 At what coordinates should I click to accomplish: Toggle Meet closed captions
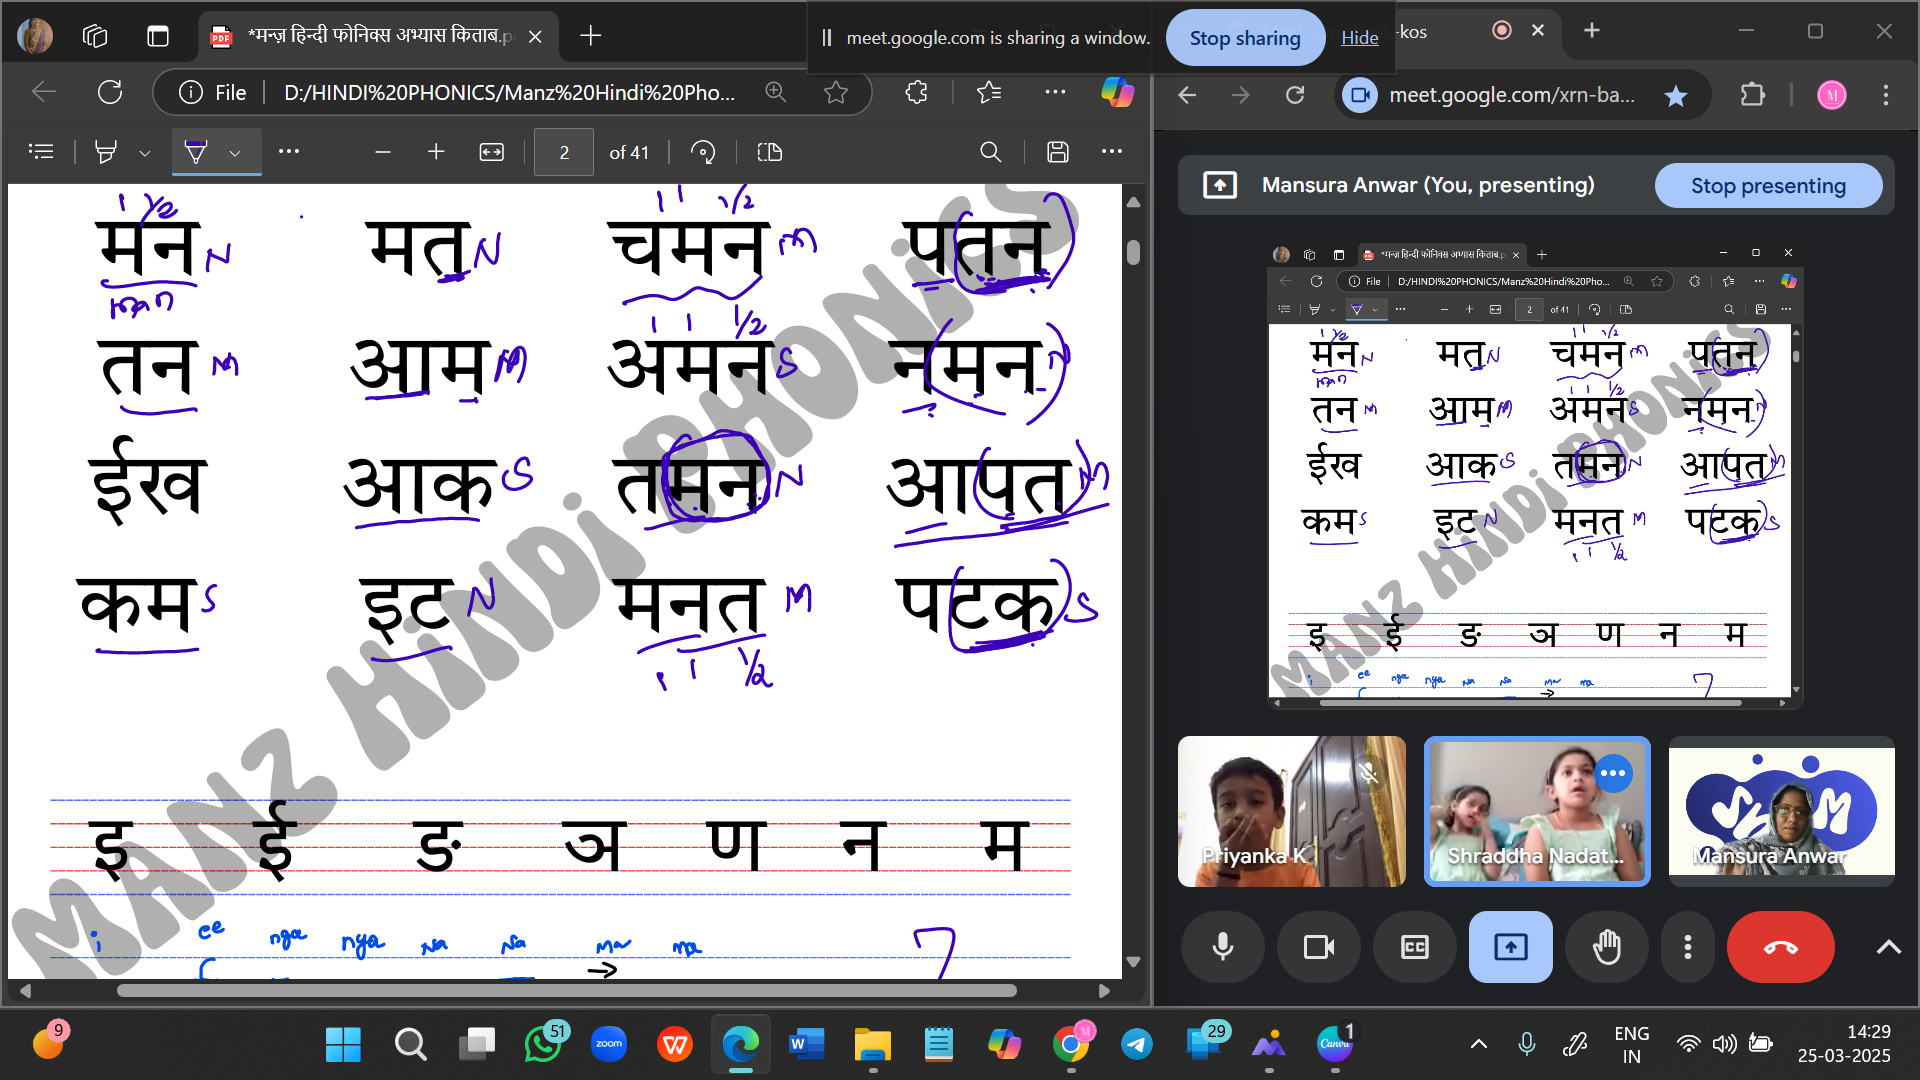pyautogui.click(x=1414, y=946)
